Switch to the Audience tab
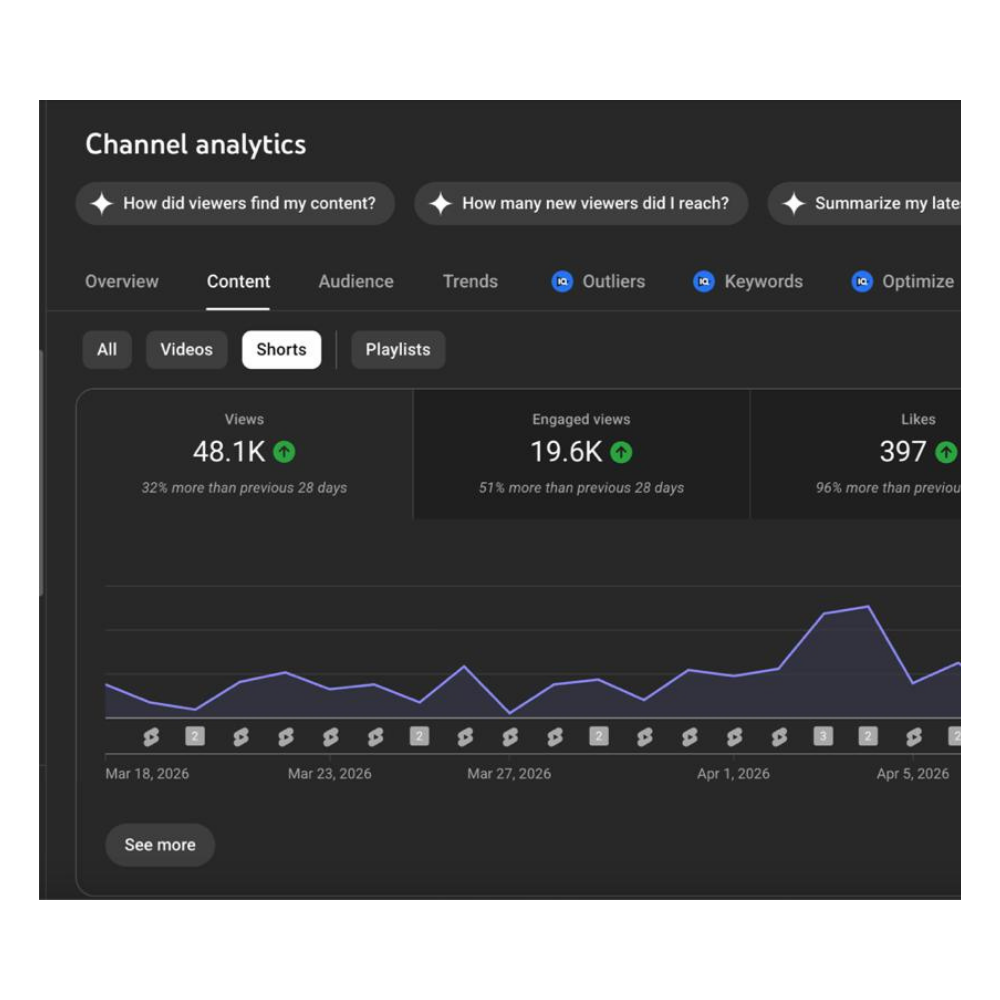The image size is (1000, 1000). point(356,281)
